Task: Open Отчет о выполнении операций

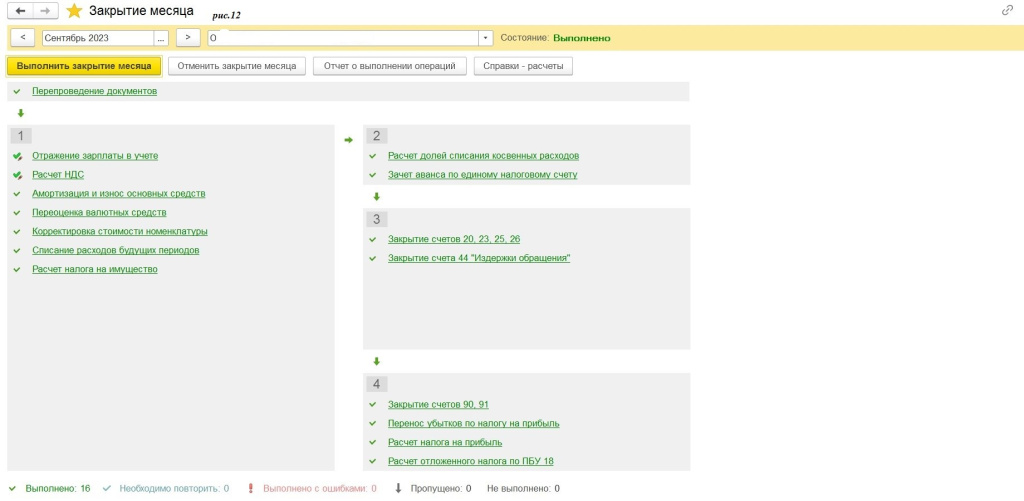Action: coord(389,66)
